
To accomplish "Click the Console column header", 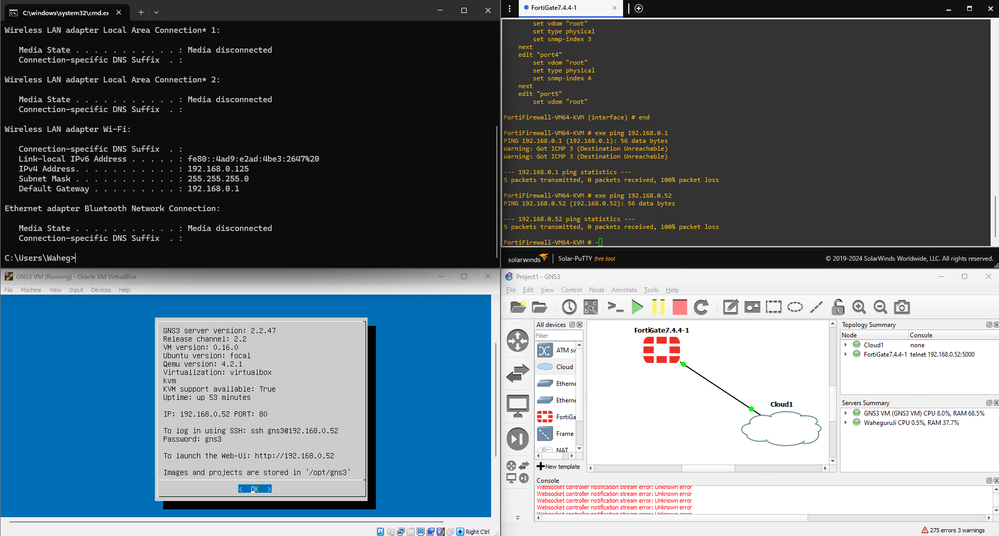I will pyautogui.click(x=953, y=335).
